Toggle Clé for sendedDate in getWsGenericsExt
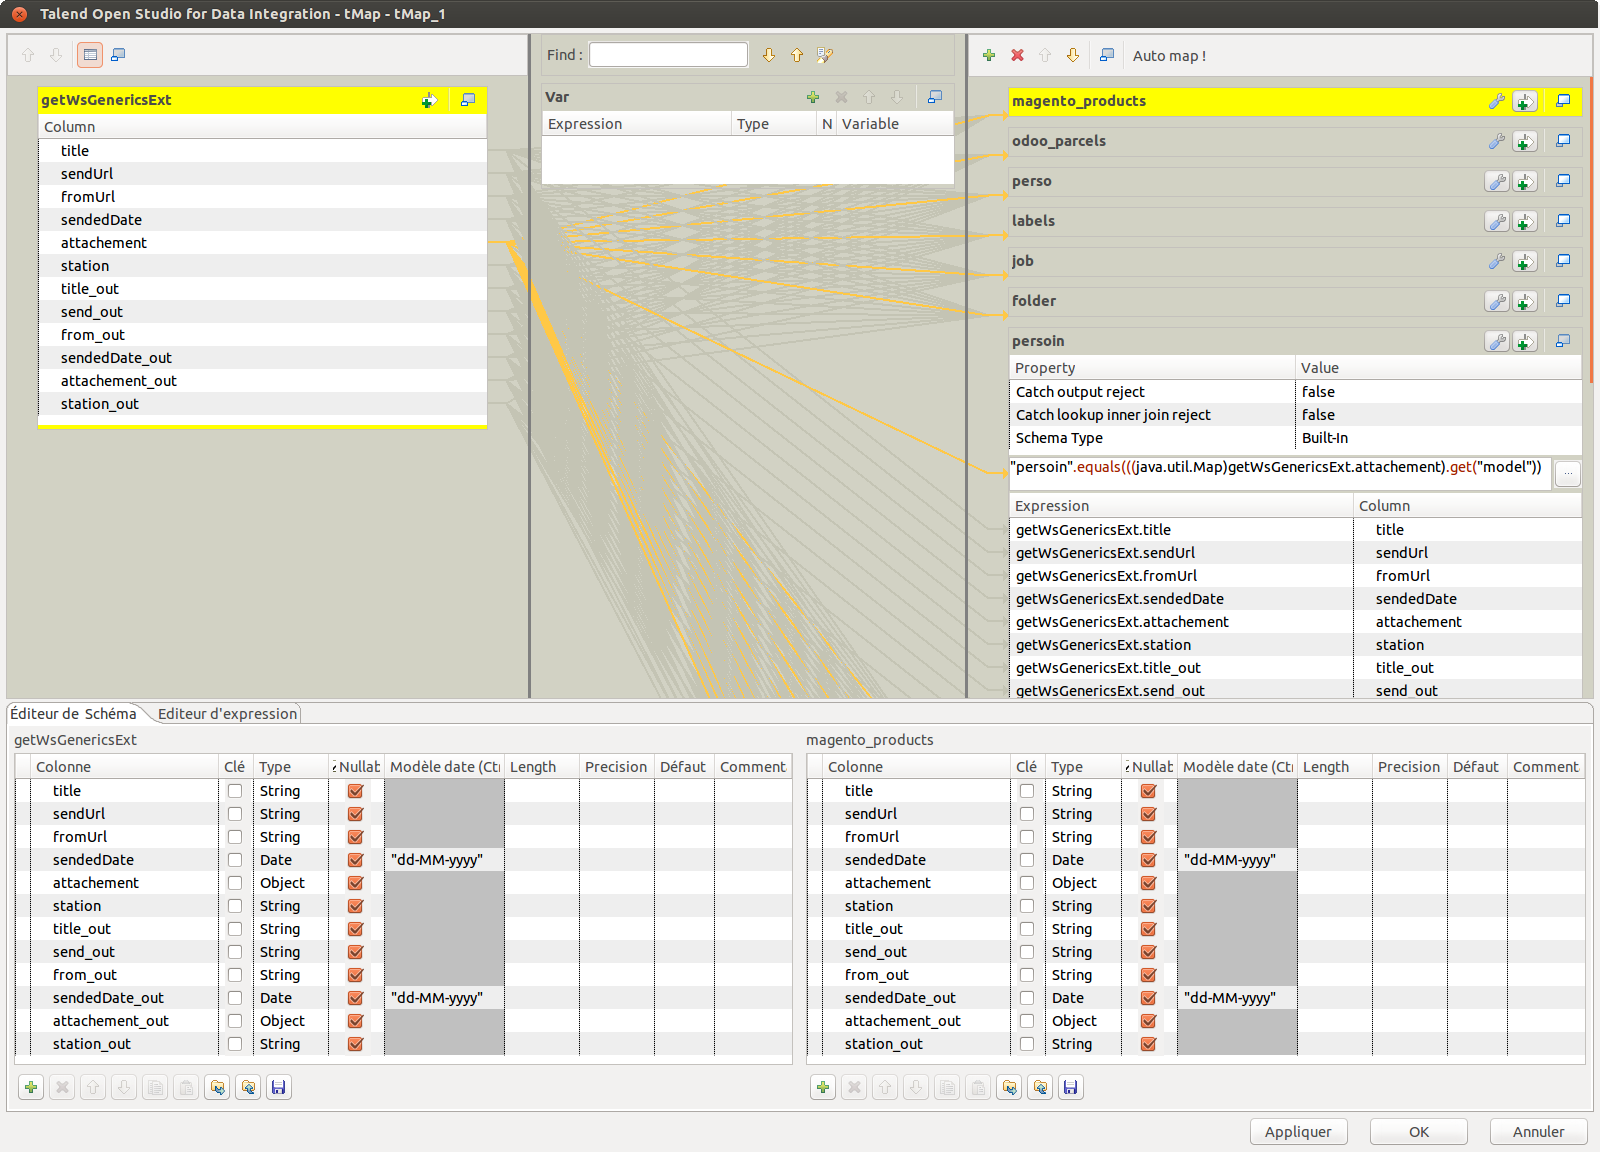 pyautogui.click(x=235, y=860)
